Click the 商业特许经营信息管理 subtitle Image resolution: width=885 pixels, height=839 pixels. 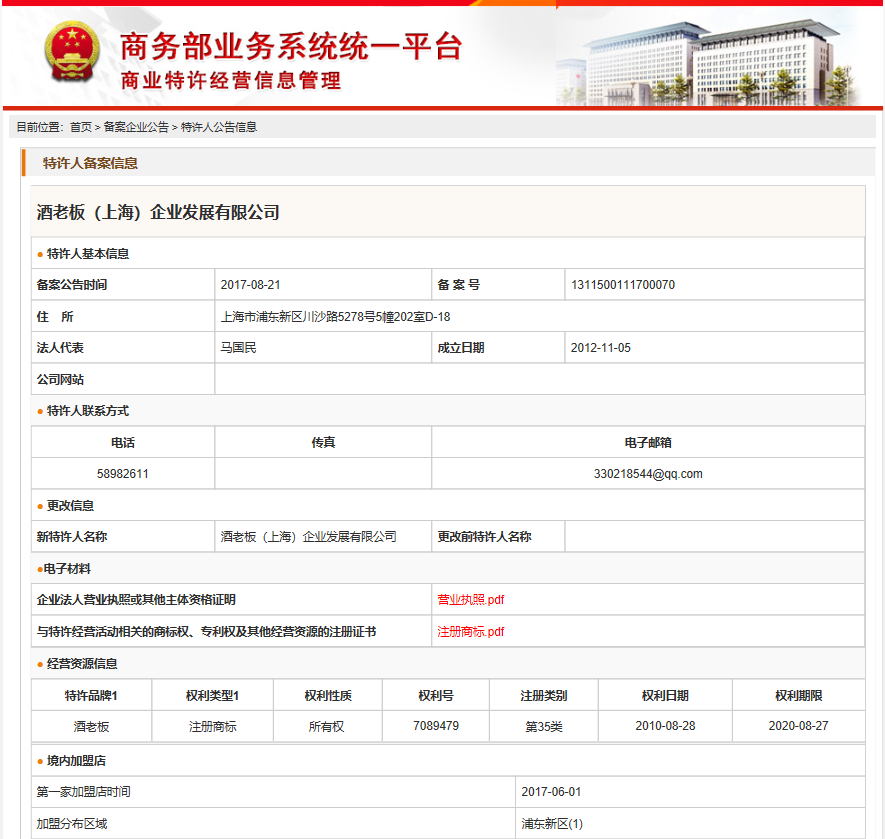(230, 82)
